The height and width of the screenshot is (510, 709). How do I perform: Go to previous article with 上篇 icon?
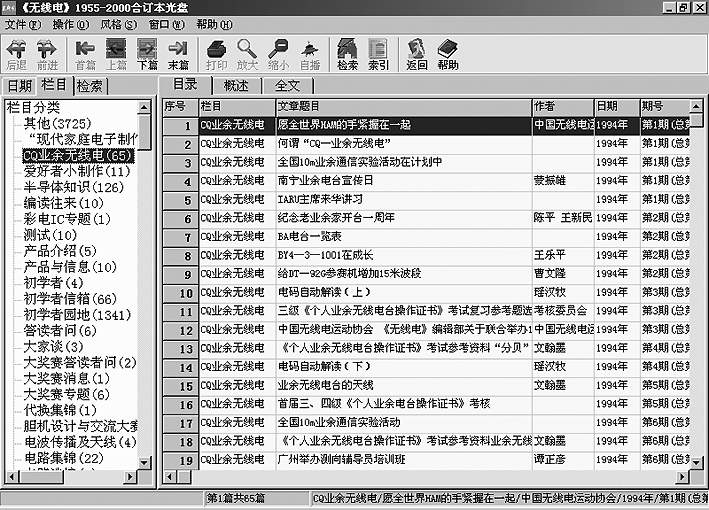(x=116, y=54)
